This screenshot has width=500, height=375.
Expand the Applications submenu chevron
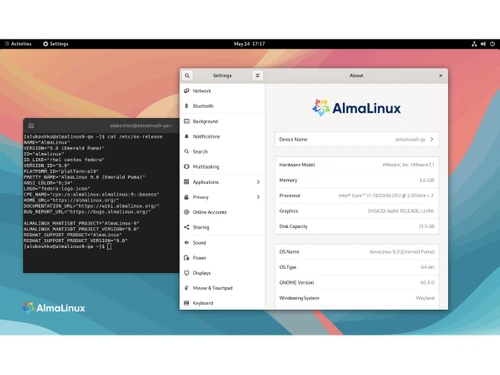click(x=258, y=182)
